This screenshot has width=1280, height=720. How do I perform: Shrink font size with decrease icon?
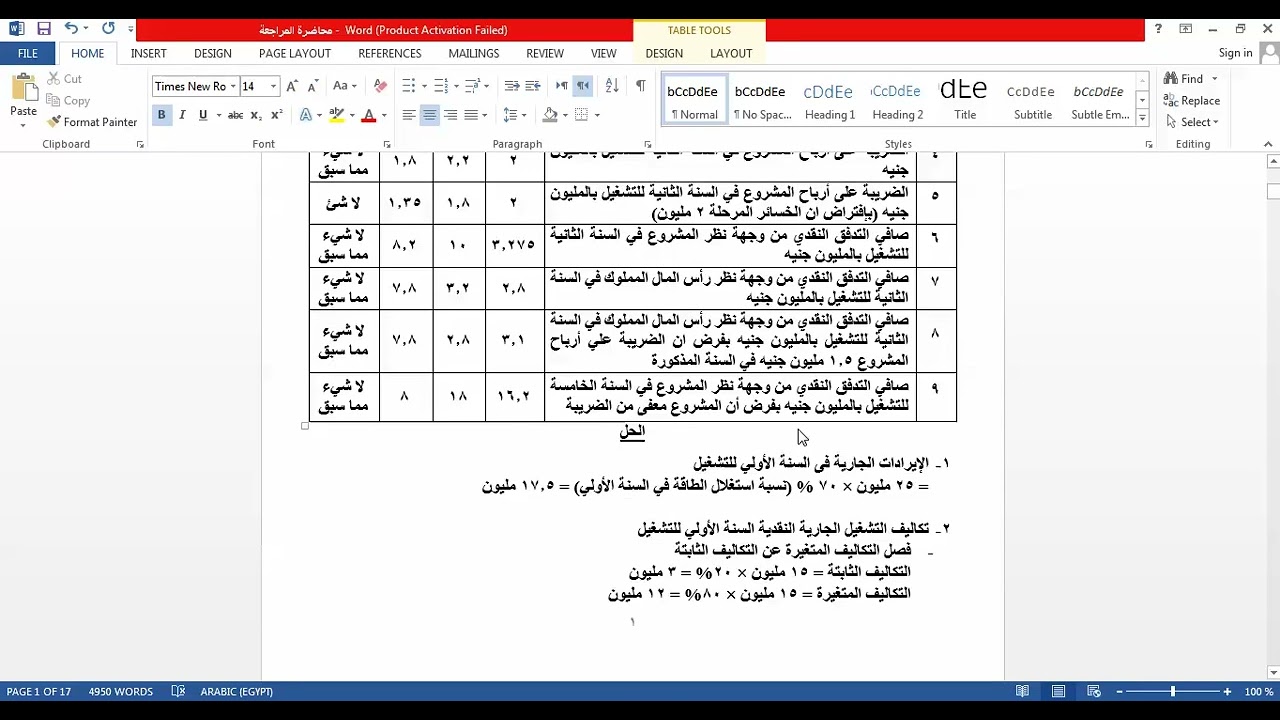click(x=313, y=86)
